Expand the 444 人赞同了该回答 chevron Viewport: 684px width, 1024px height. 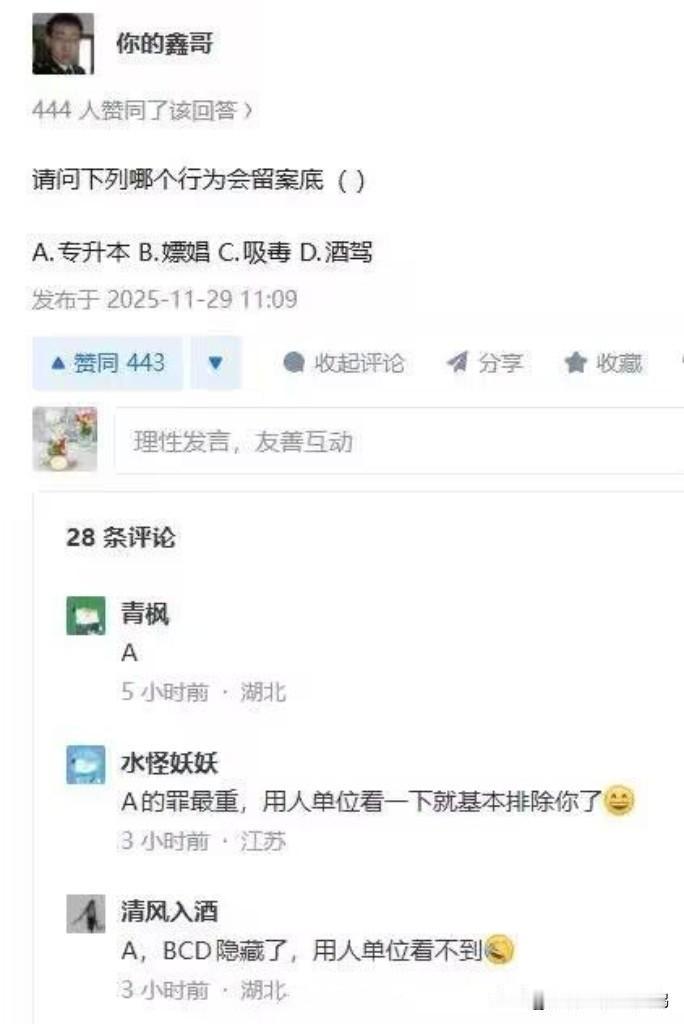[248, 111]
